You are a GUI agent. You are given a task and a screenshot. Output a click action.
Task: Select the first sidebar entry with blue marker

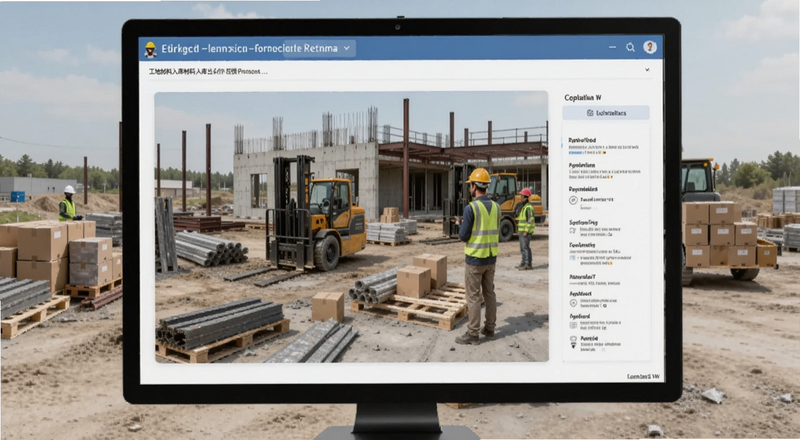[x=603, y=145]
